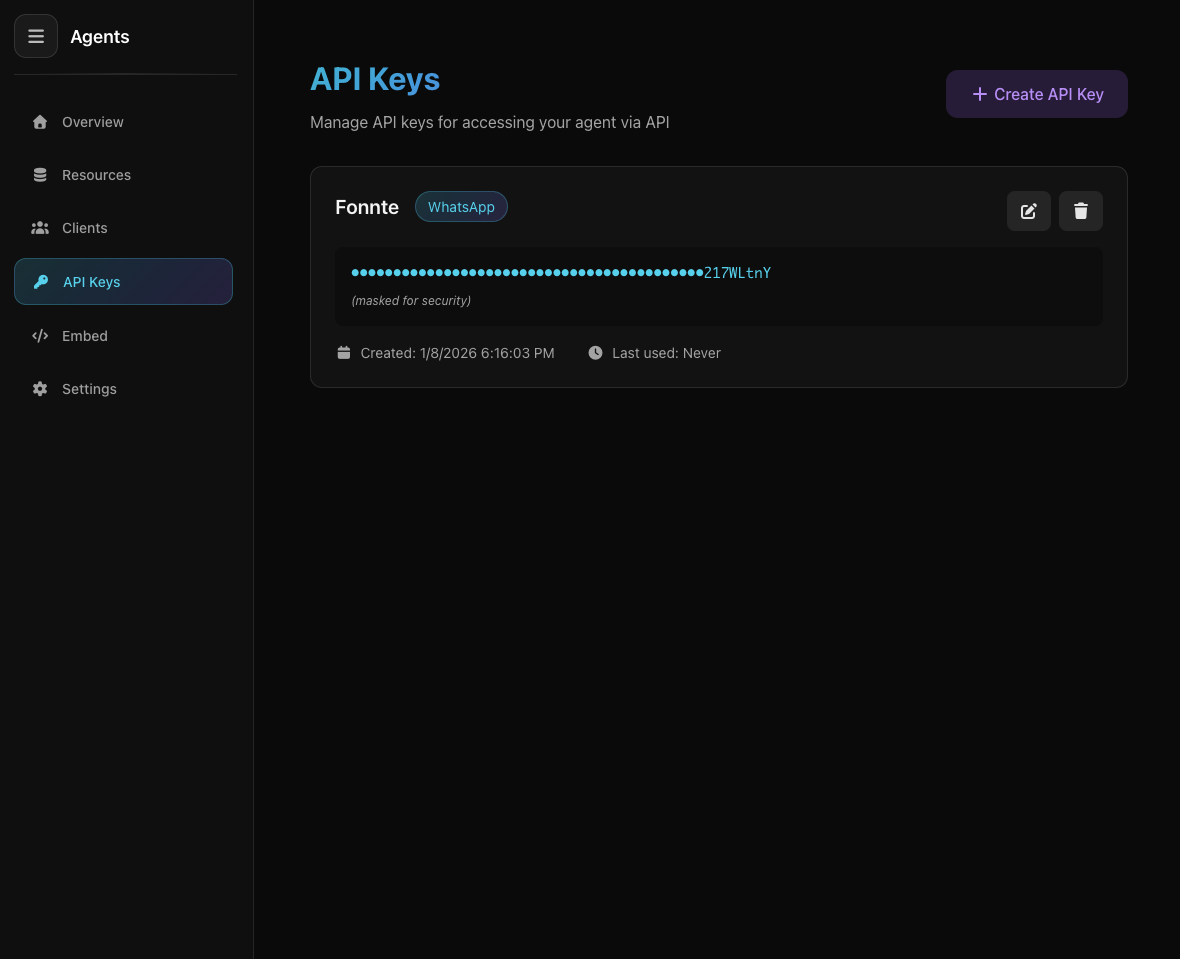Select the people icon for Clients

pyautogui.click(x=40, y=227)
